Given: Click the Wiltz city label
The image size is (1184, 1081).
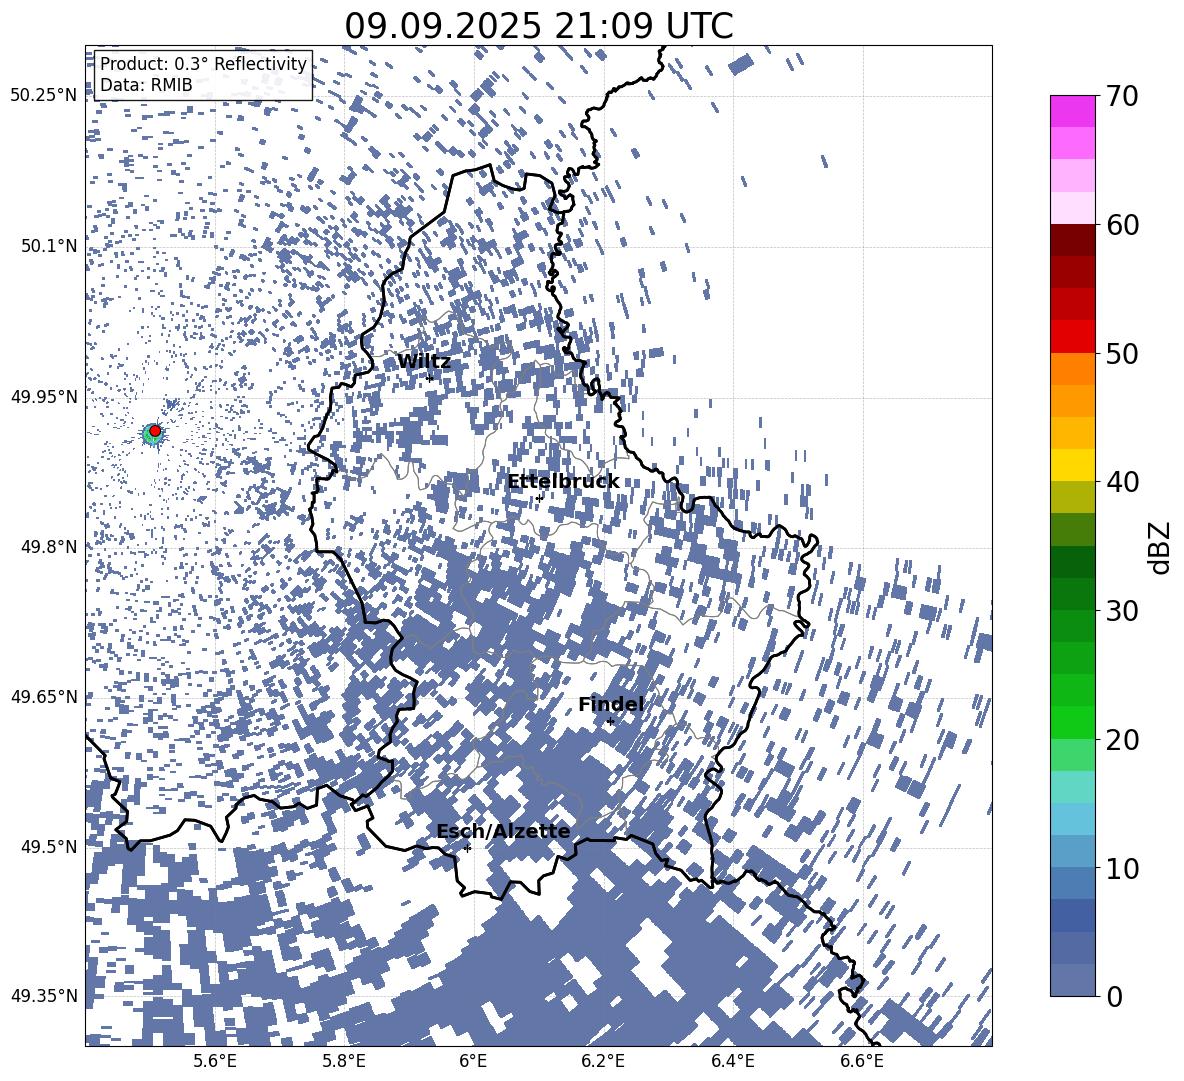Looking at the screenshot, I should point(424,361).
